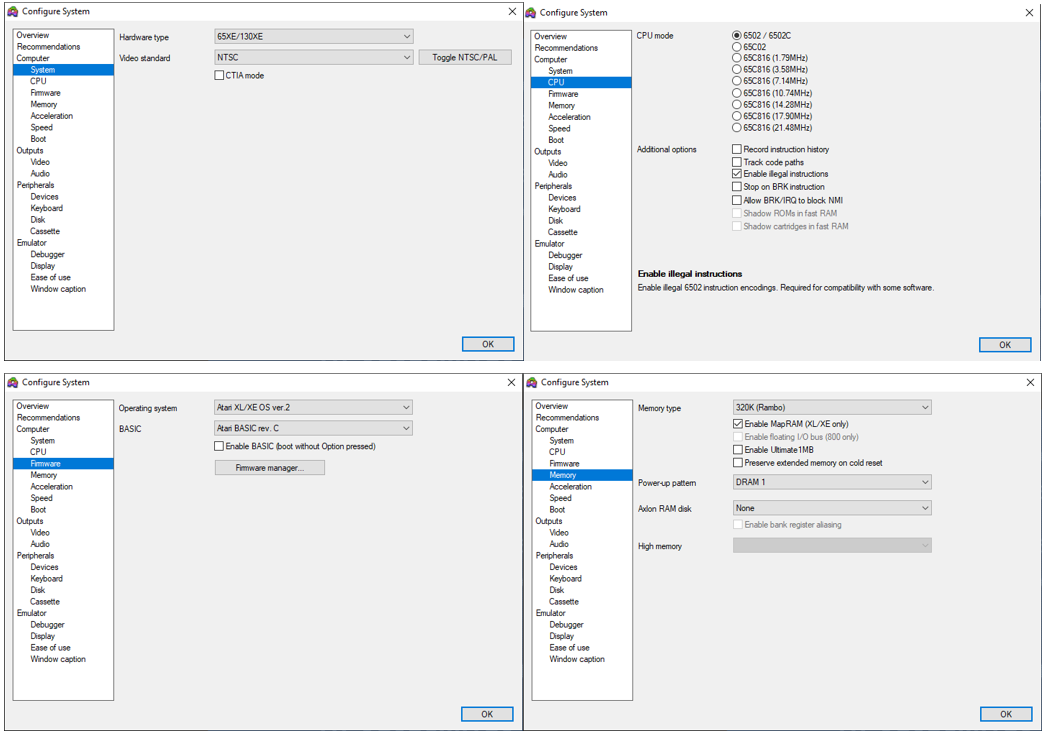1048x736 pixels.
Task: Check Preserve extended memory on cold reset
Action: (x=738, y=463)
